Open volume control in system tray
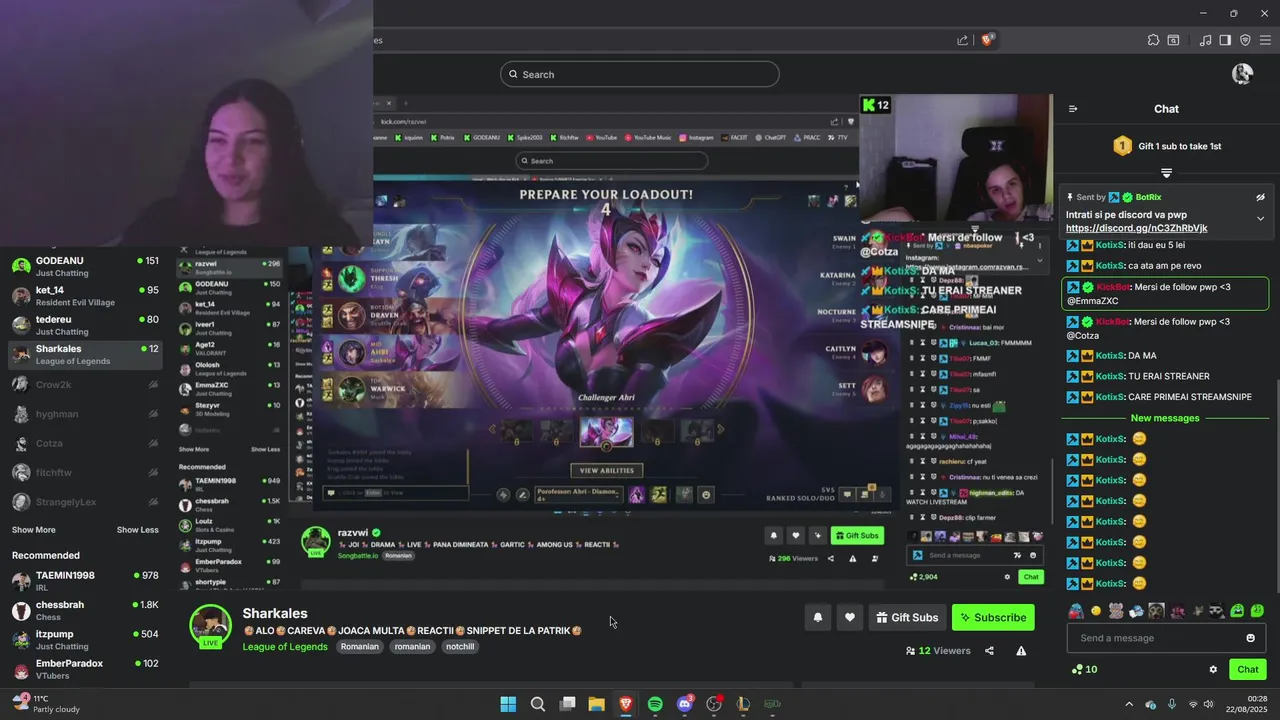Image resolution: width=1280 pixels, height=720 pixels. click(x=1208, y=704)
